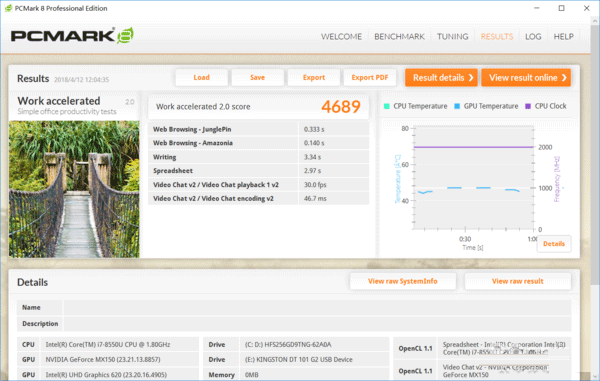Screen dimensions: 600x381
Task: Click the rope bridge thumbnail image
Action: (74, 189)
